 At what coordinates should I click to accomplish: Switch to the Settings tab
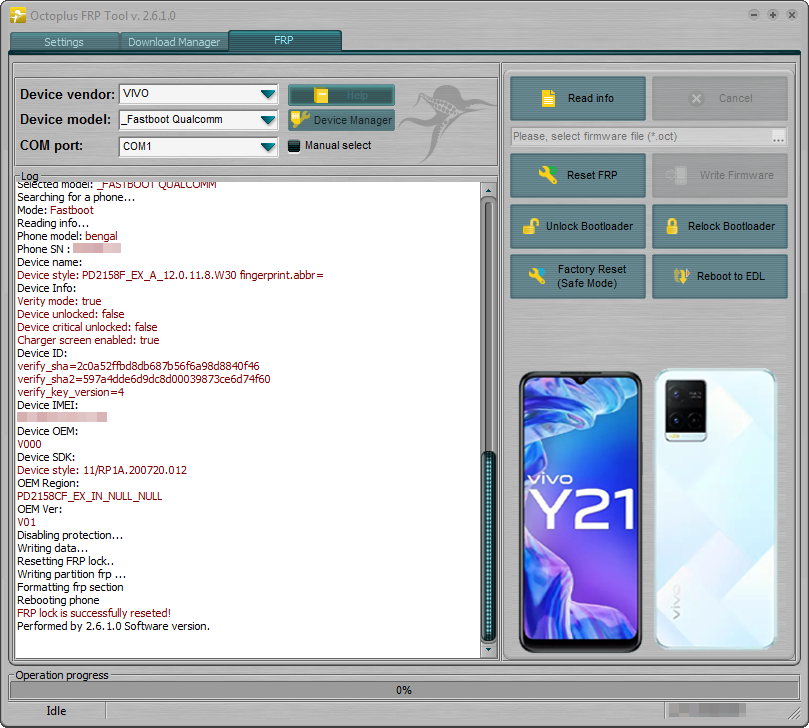64,42
